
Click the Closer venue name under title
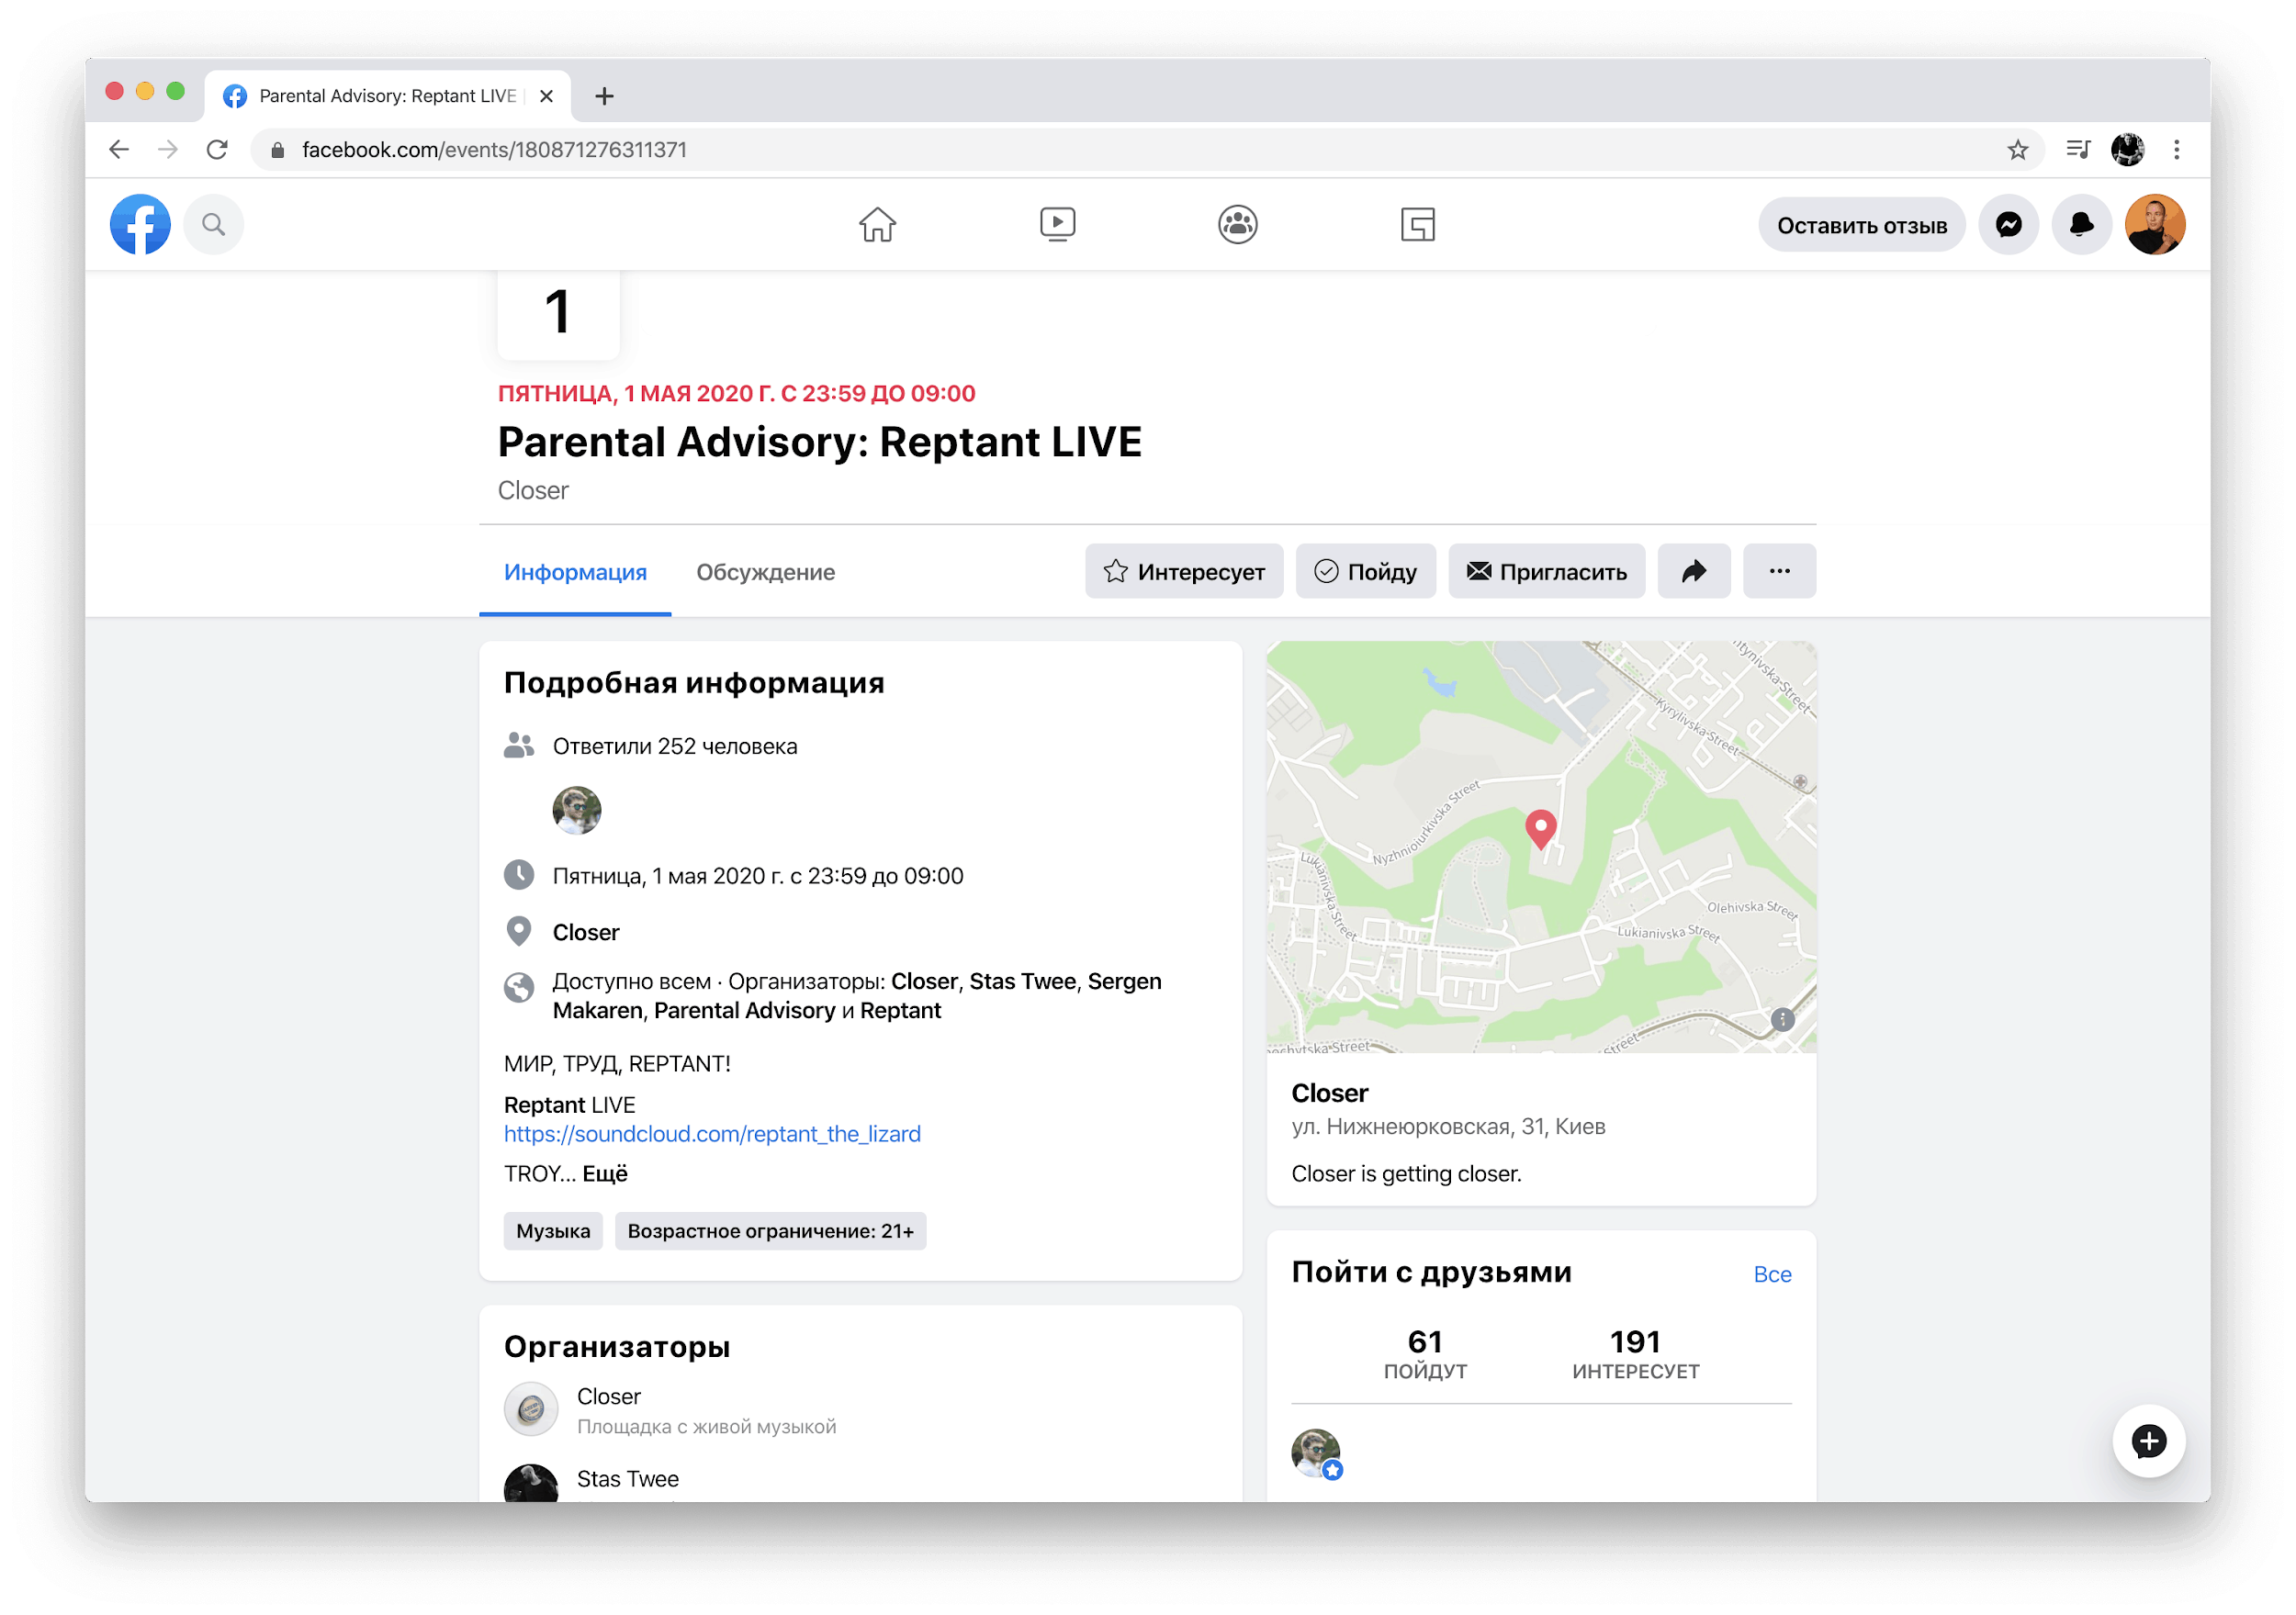(533, 490)
